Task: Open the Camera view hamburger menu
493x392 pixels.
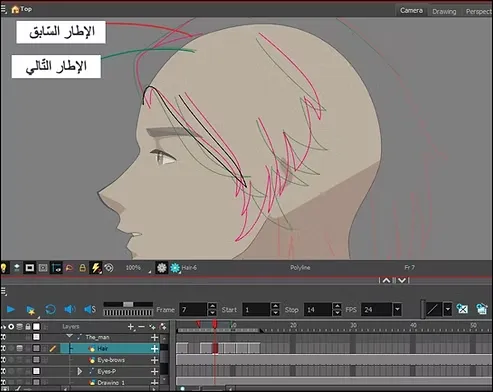Action: pos(4,9)
